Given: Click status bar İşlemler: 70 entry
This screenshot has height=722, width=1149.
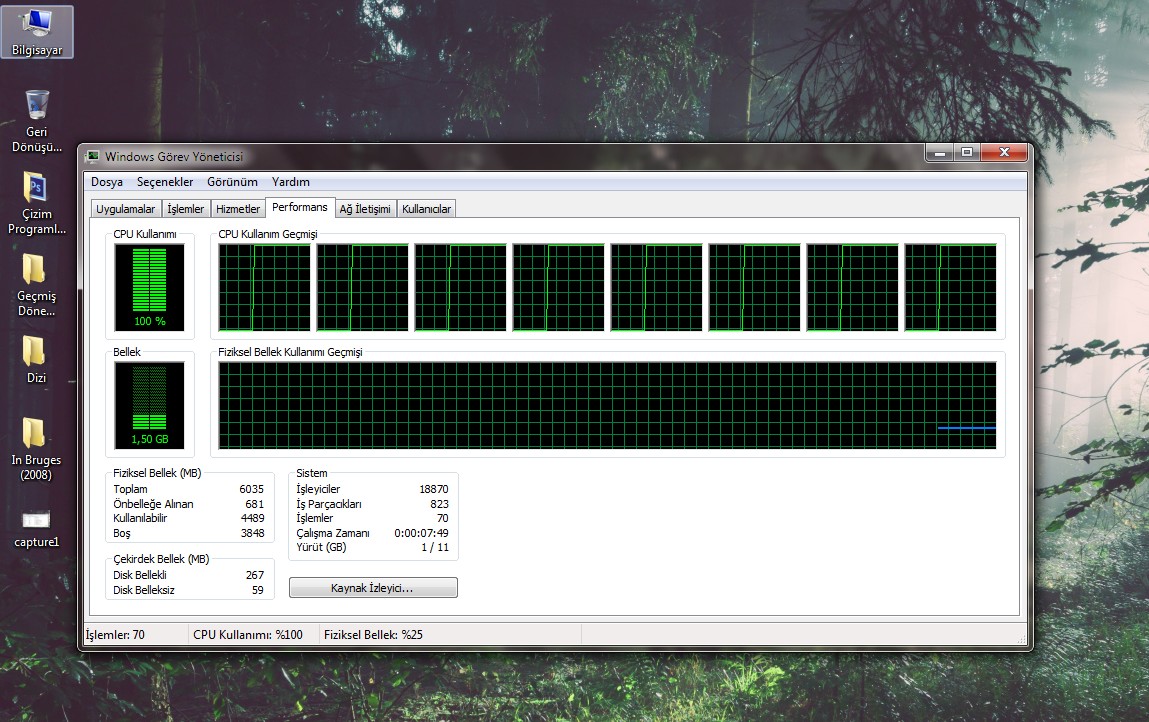Looking at the screenshot, I should tap(115, 635).
